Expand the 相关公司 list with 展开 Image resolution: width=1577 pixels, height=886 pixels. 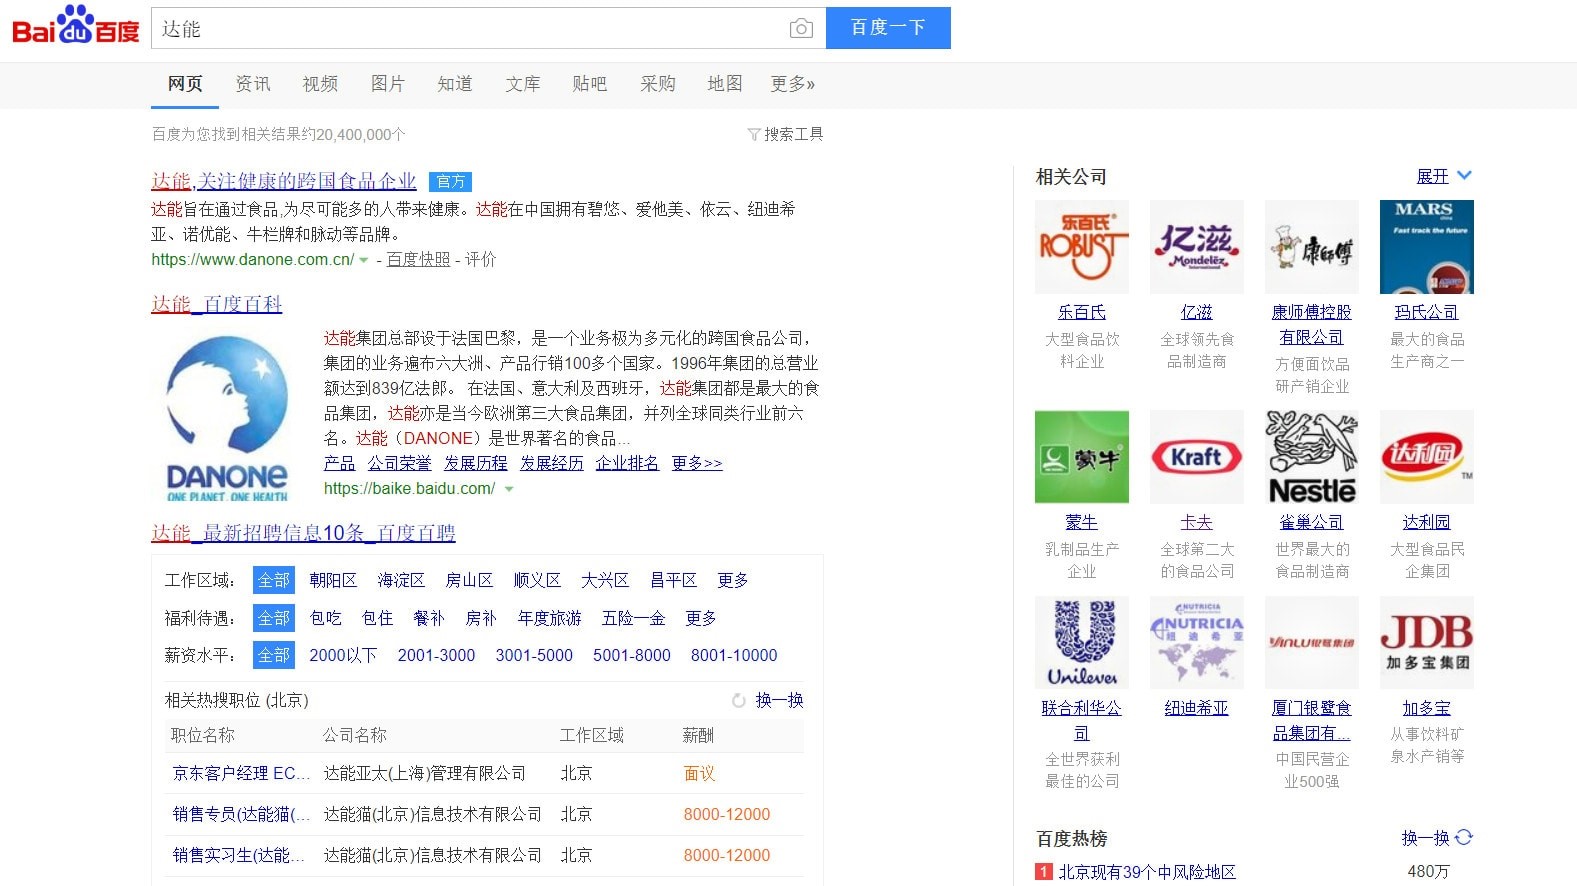(1443, 176)
